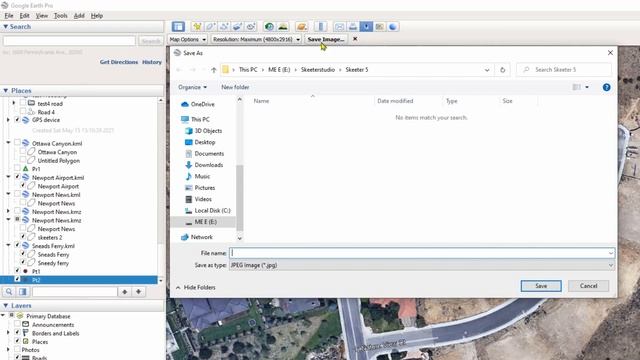Collapse the Places panel header
The image size is (640, 360).
6,91
